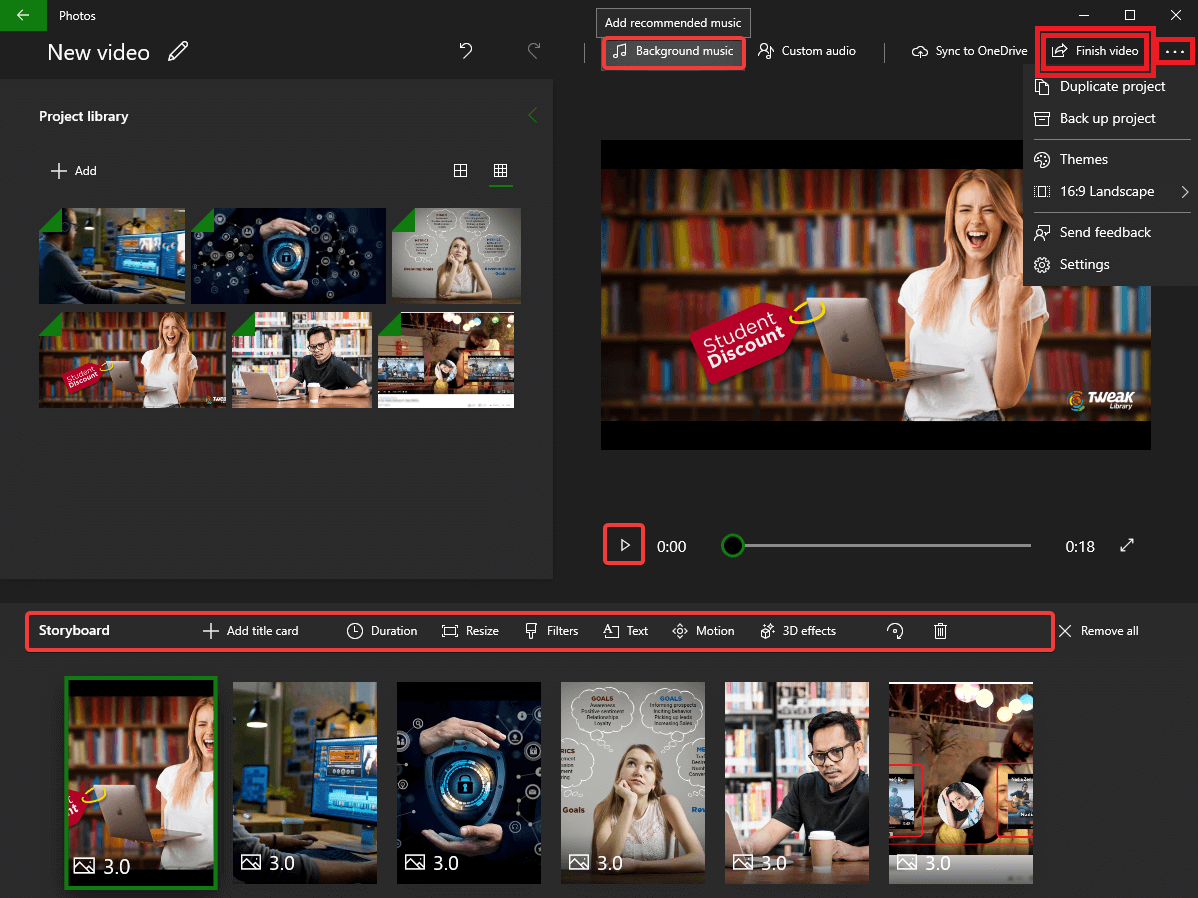This screenshot has height=898, width=1198.
Task: Select the cyber security shield photo in the library
Action: tap(288, 256)
